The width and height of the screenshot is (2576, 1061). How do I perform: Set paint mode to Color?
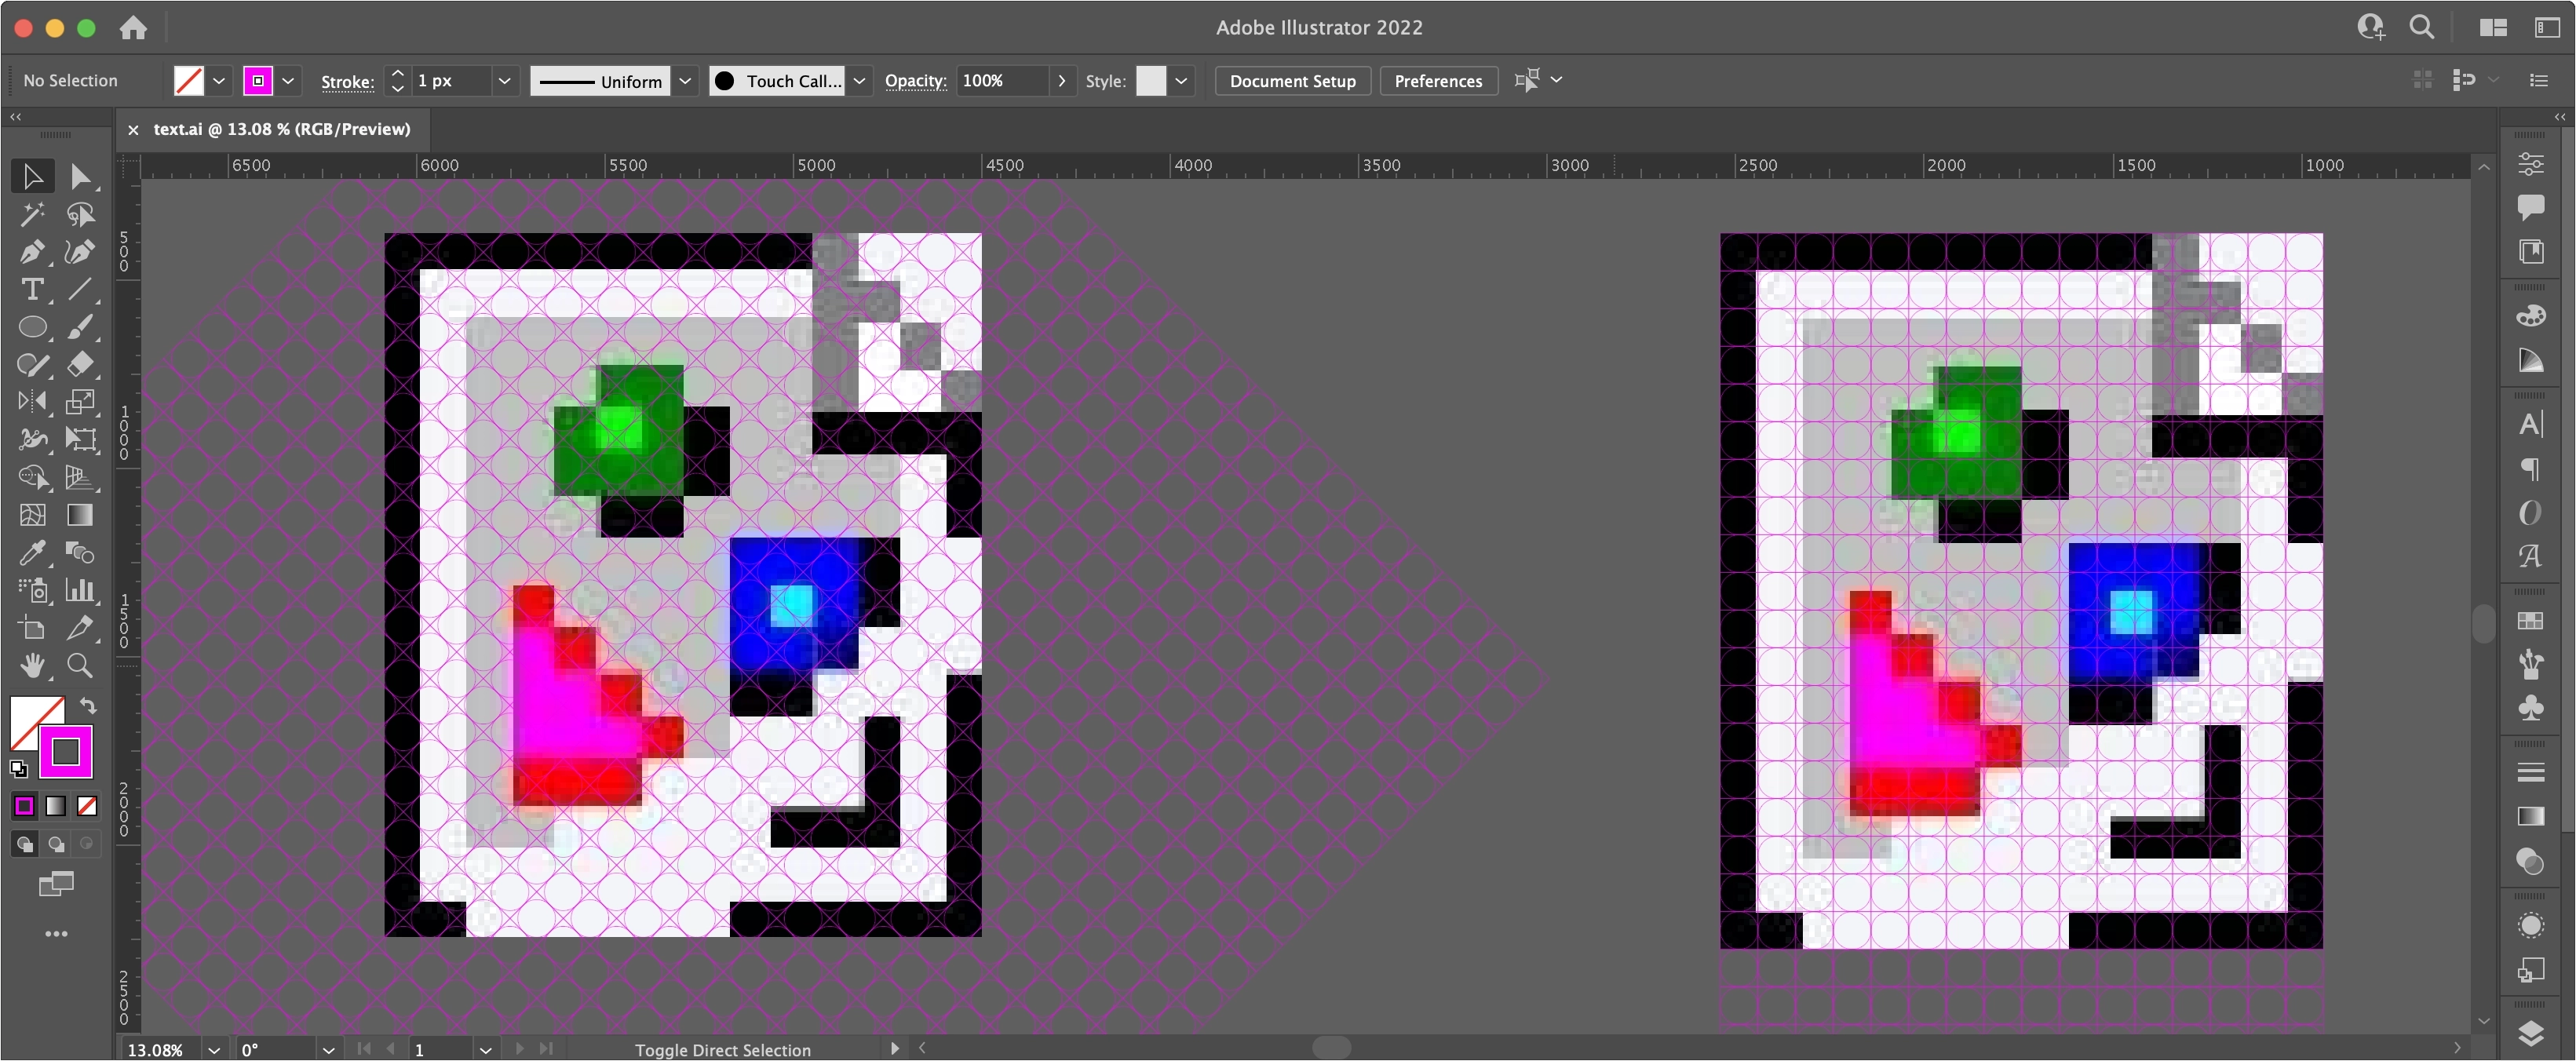24,806
